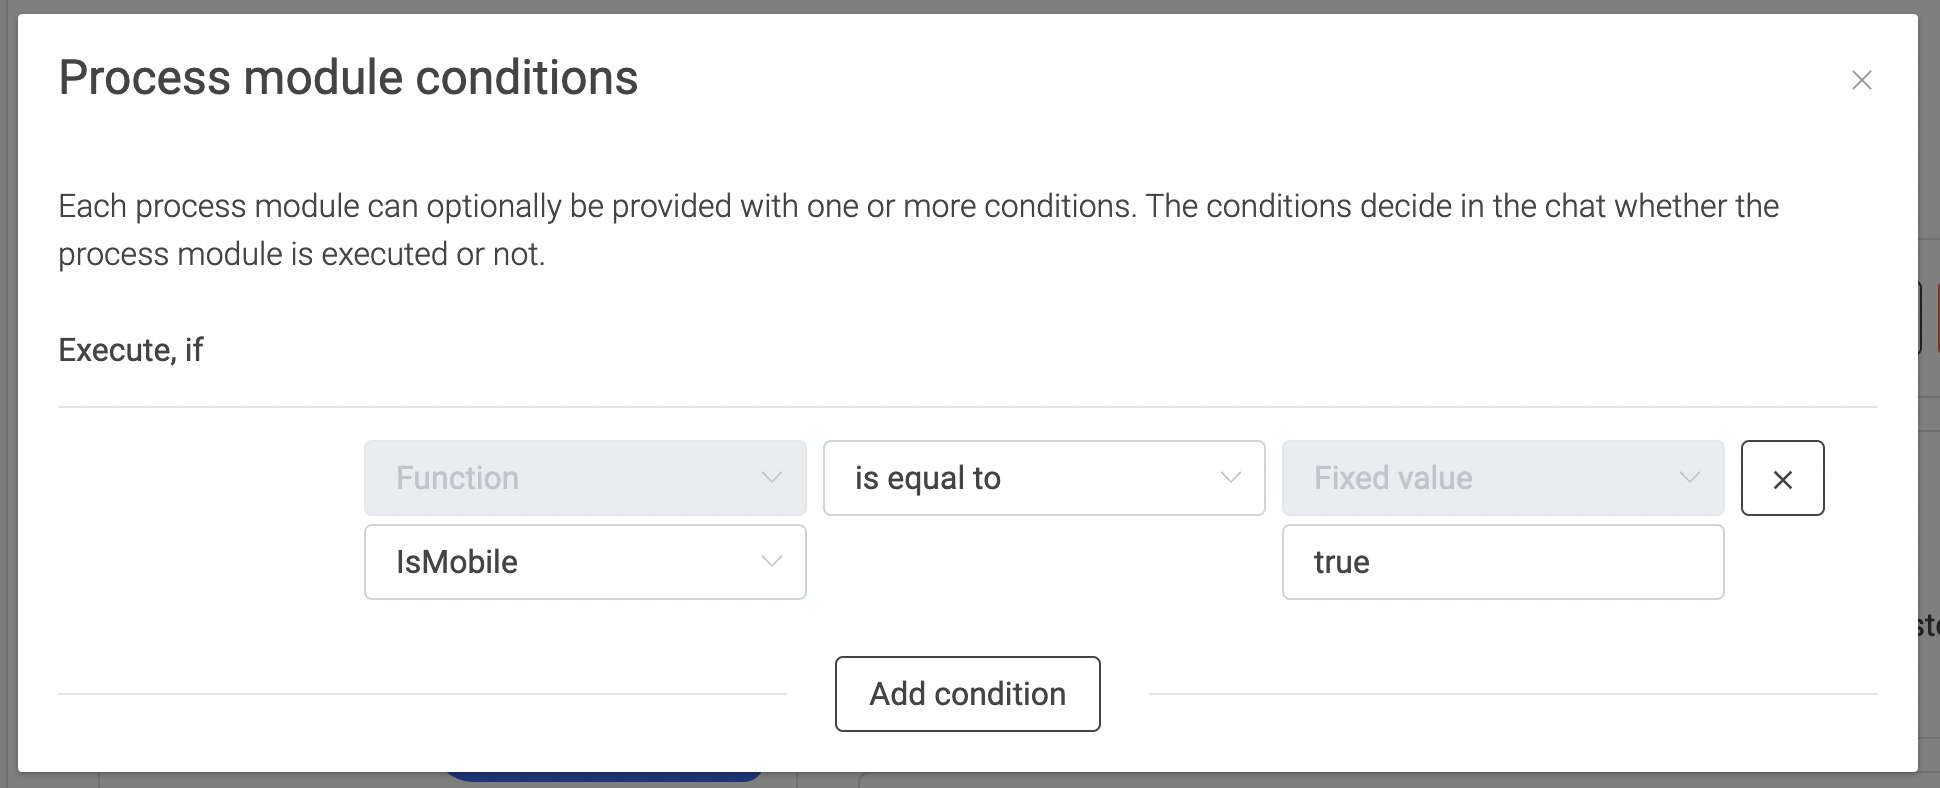Open the "is equal to" operator dropdown
The height and width of the screenshot is (788, 1940).
(x=1043, y=478)
